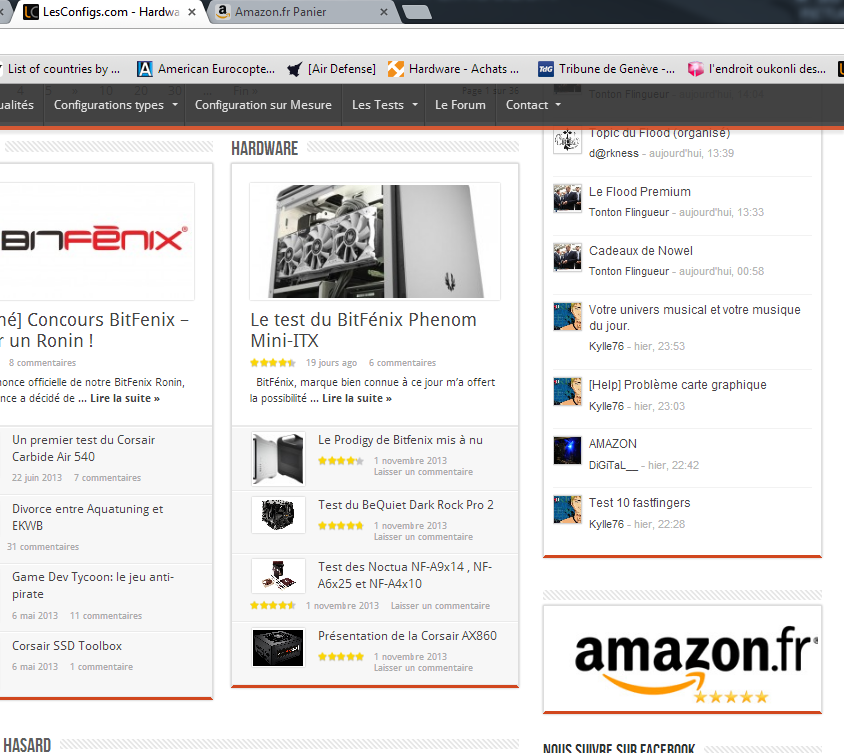Open 'Test du BeQuiet Dark Rock Pro 2'
The height and width of the screenshot is (753, 844).
tap(405, 505)
